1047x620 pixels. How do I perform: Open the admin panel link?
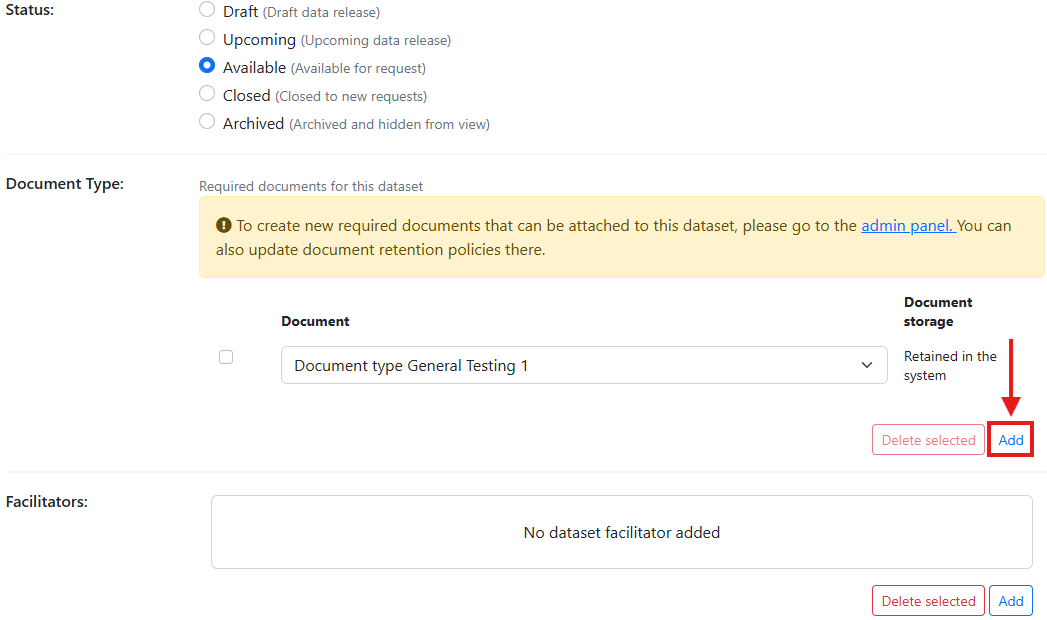(907, 226)
